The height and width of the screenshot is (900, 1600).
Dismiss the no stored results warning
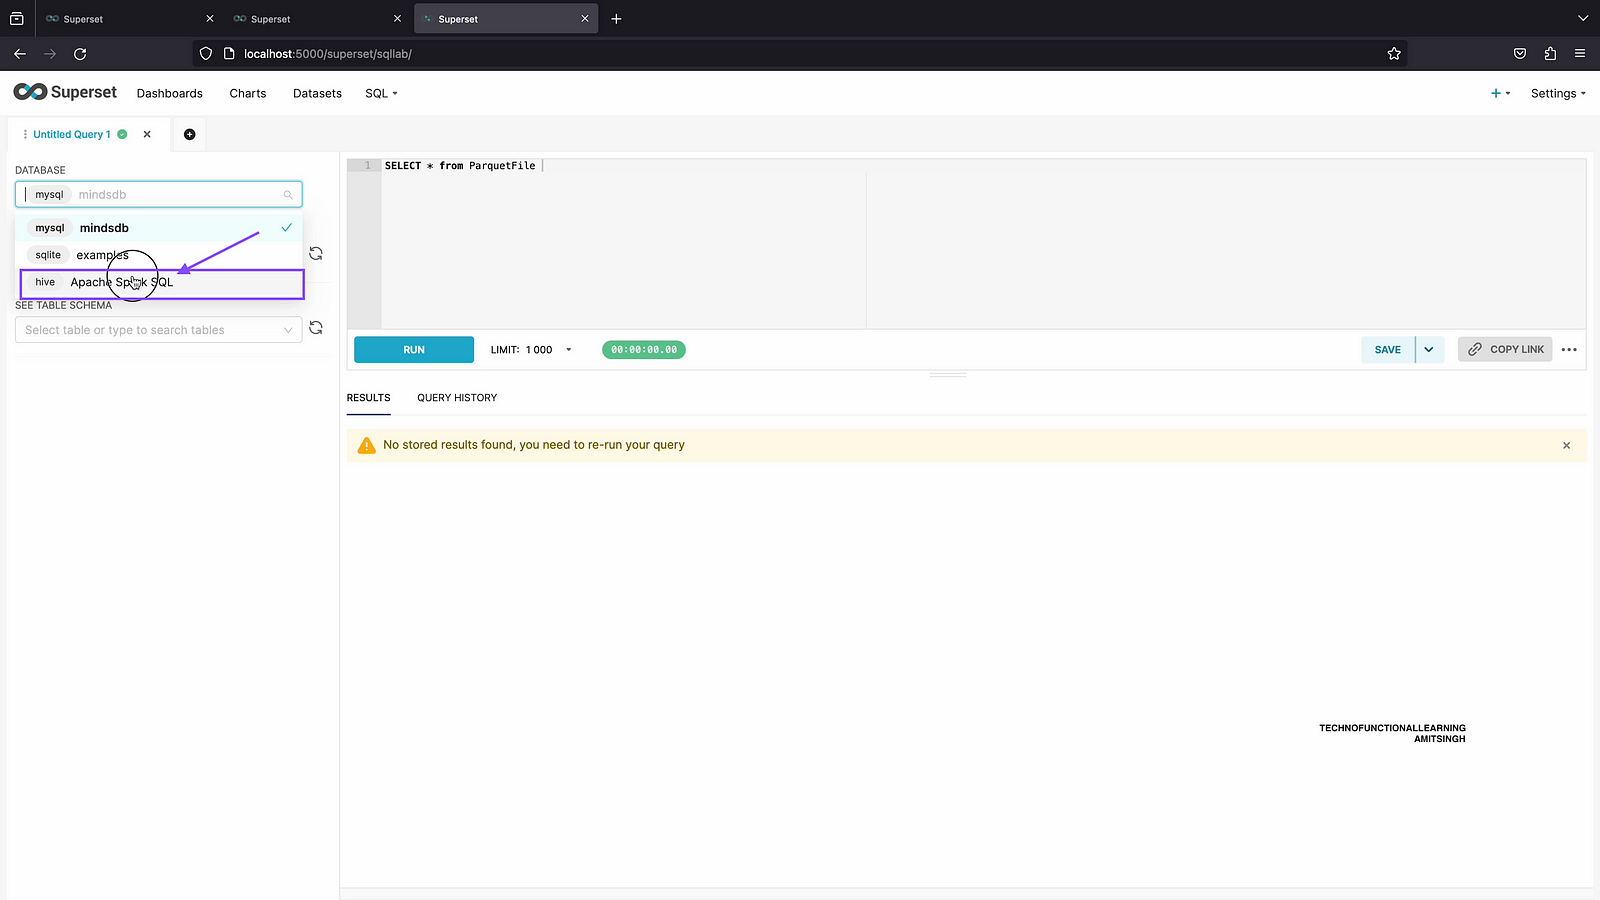1566,445
